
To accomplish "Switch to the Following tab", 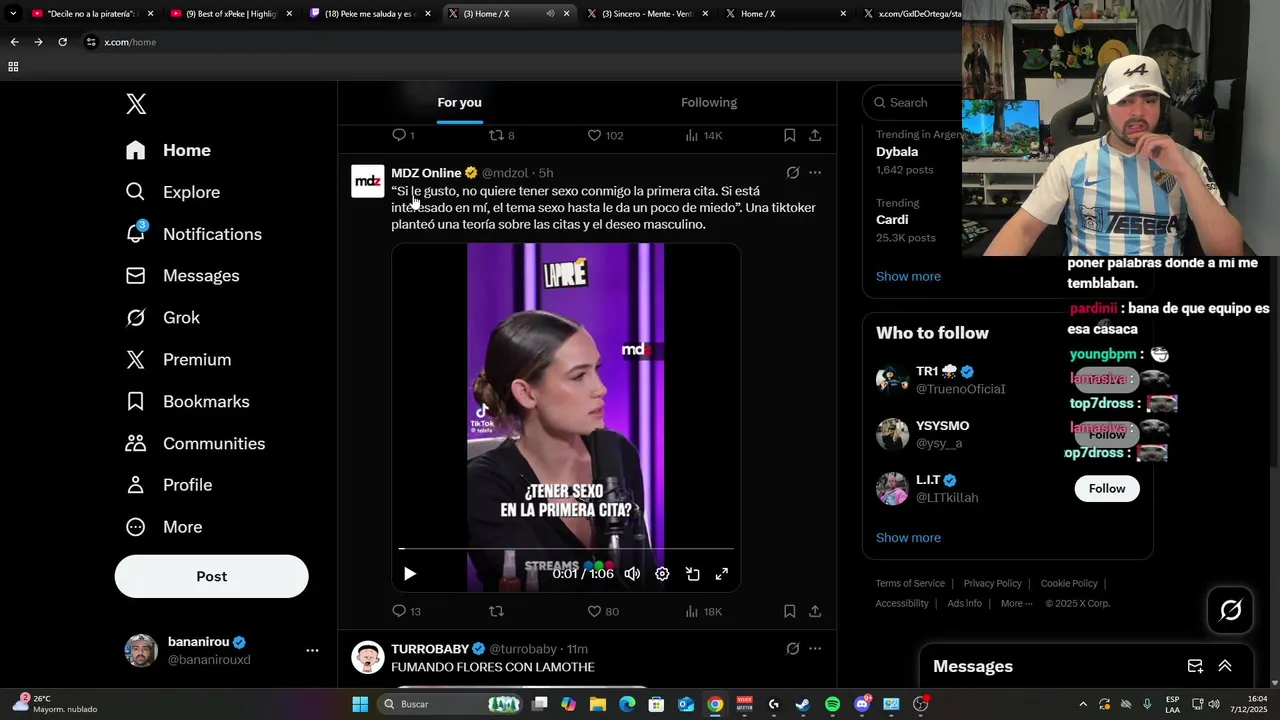I will point(709,102).
